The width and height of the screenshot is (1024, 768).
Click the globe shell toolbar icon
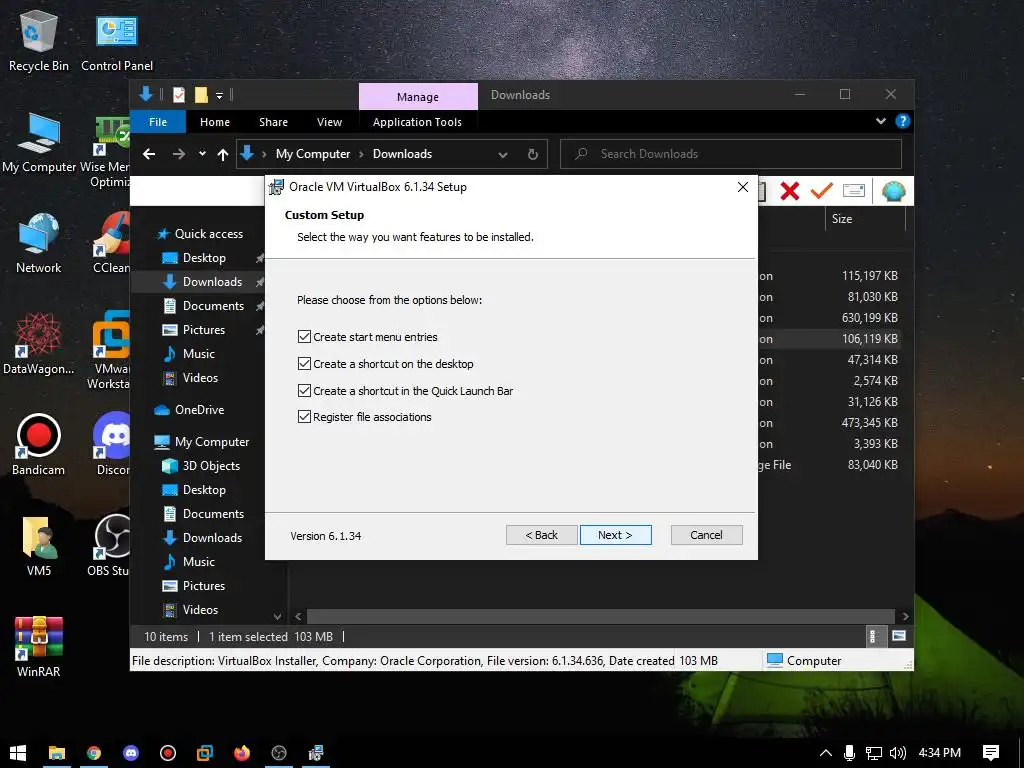[893, 191]
